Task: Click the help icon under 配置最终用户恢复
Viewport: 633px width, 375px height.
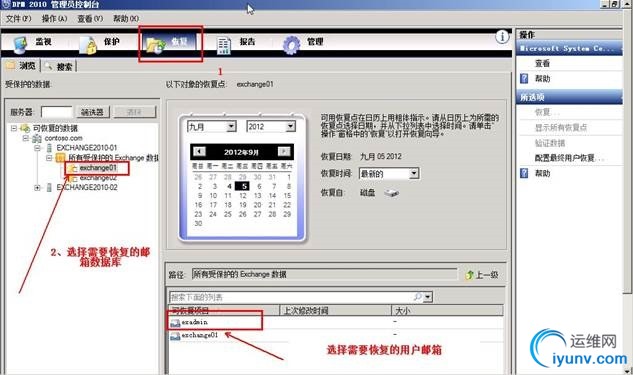Action: click(x=524, y=173)
